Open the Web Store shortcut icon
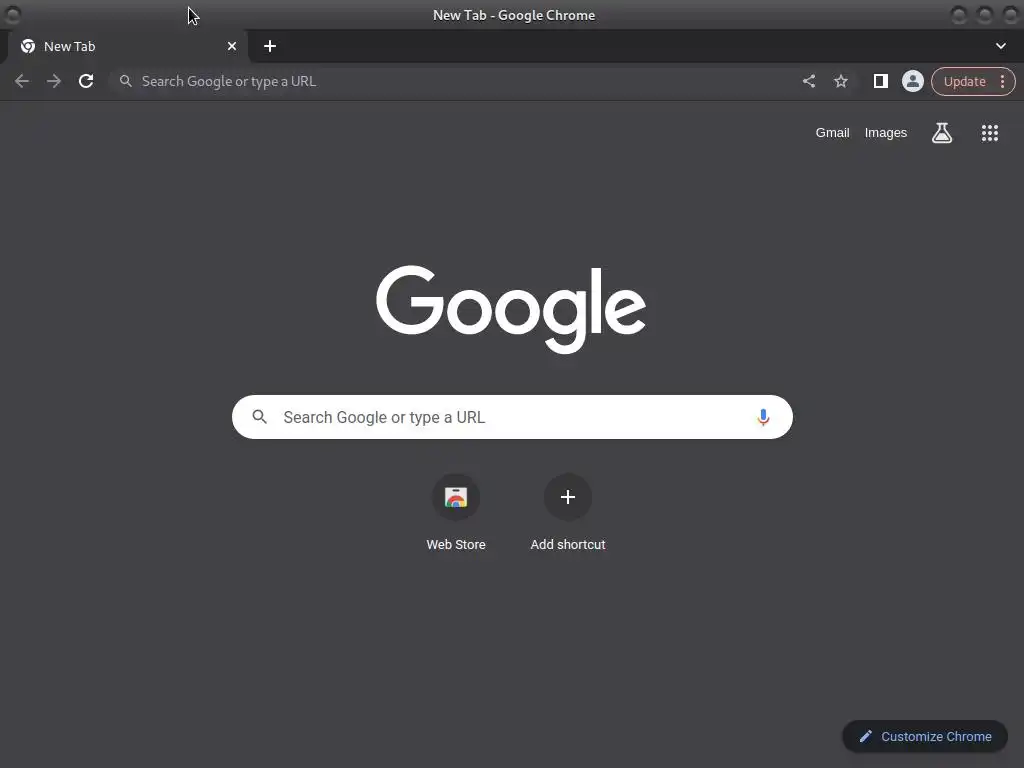 (456, 497)
